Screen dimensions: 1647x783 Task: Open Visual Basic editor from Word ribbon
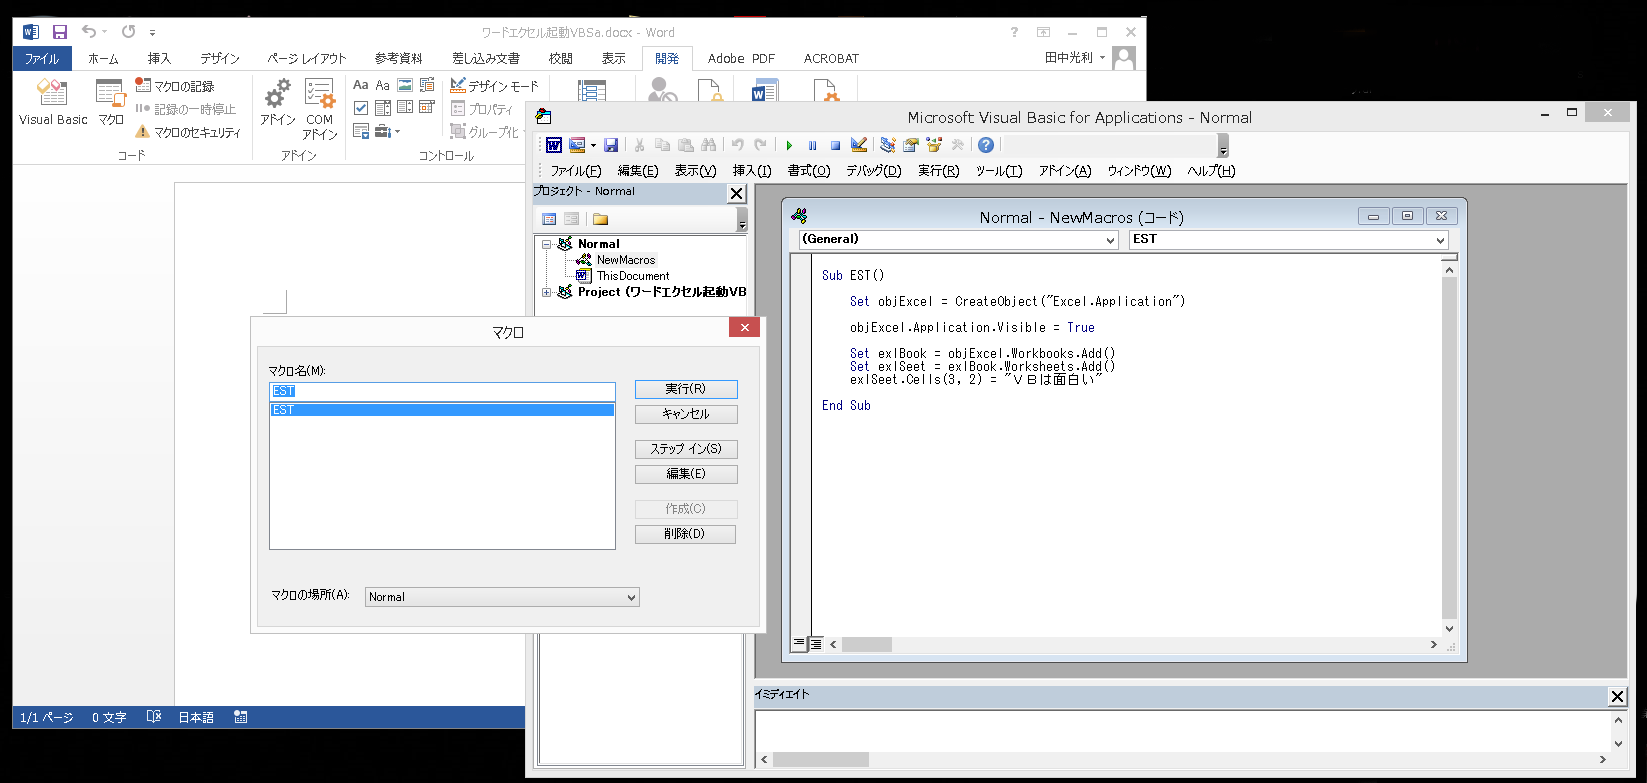pos(53,103)
